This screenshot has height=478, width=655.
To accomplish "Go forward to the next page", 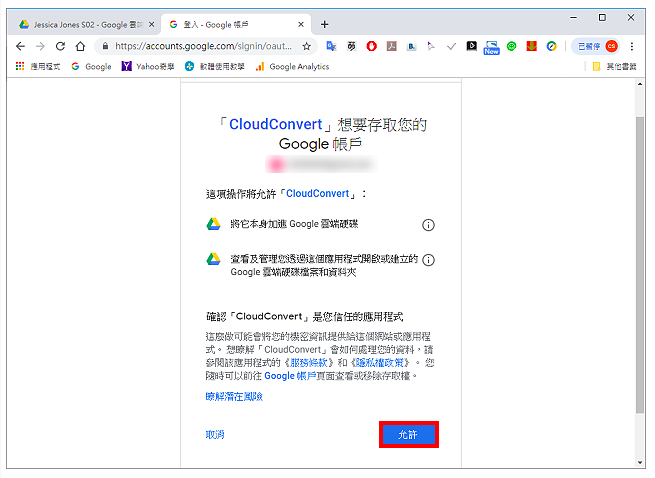I will pos(40,46).
